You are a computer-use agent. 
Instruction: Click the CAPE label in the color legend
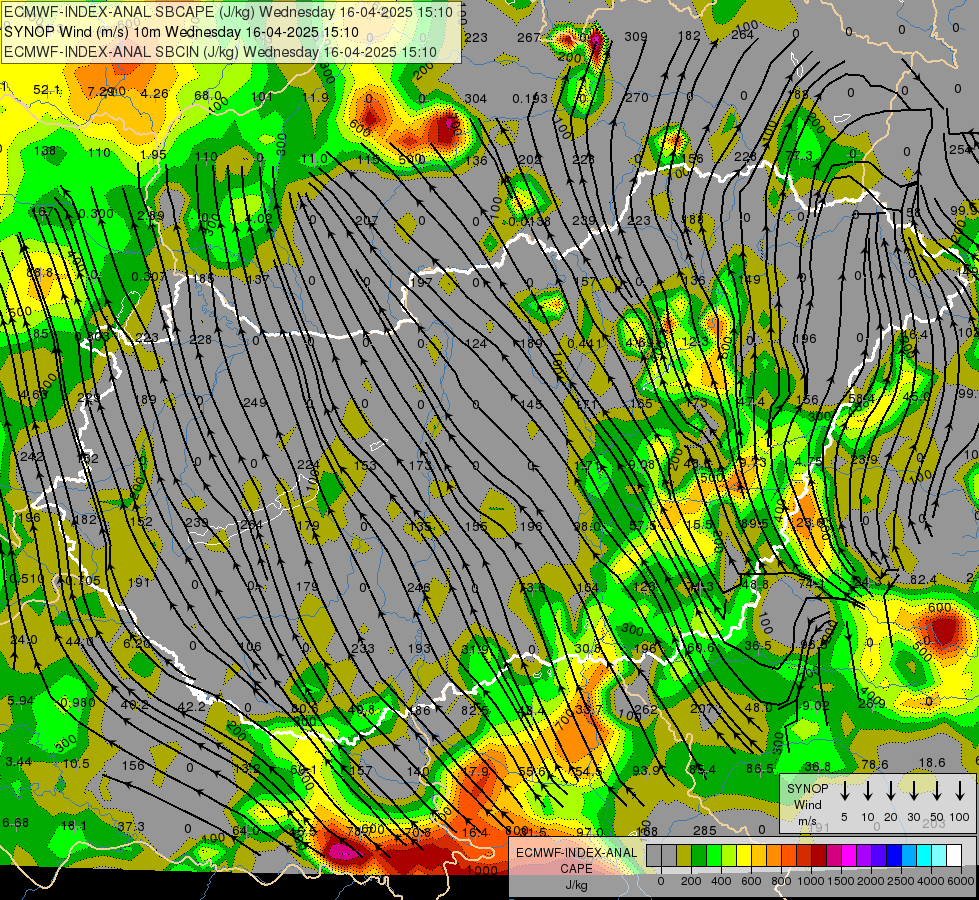coord(576,869)
